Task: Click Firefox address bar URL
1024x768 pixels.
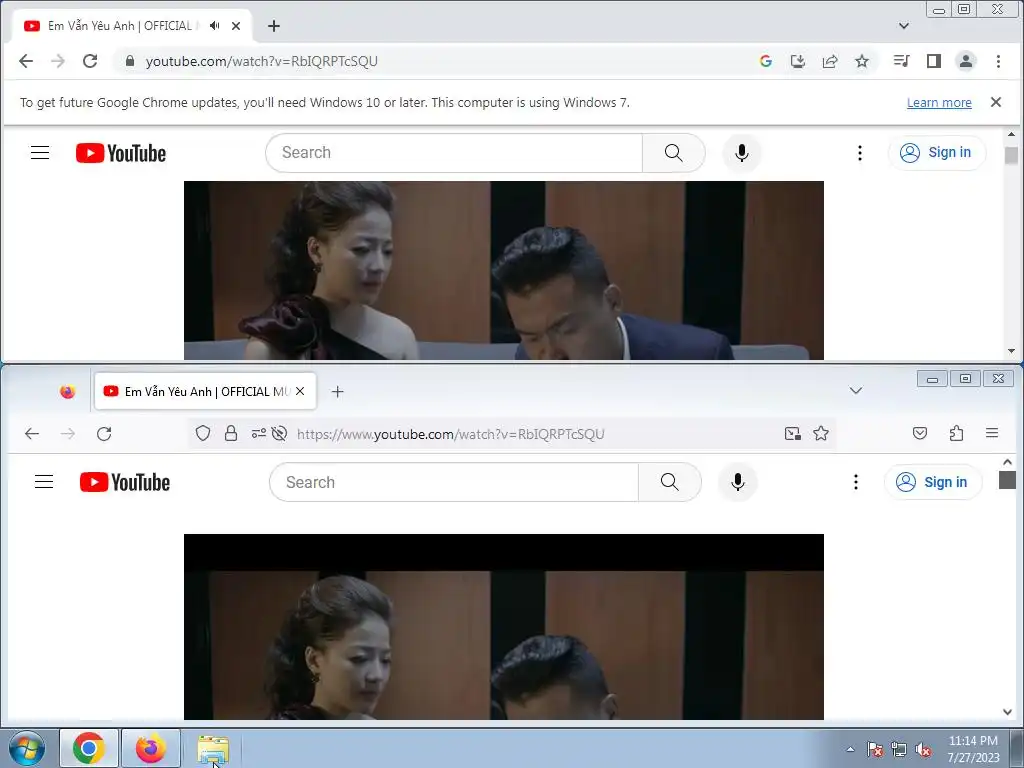Action: (x=451, y=434)
